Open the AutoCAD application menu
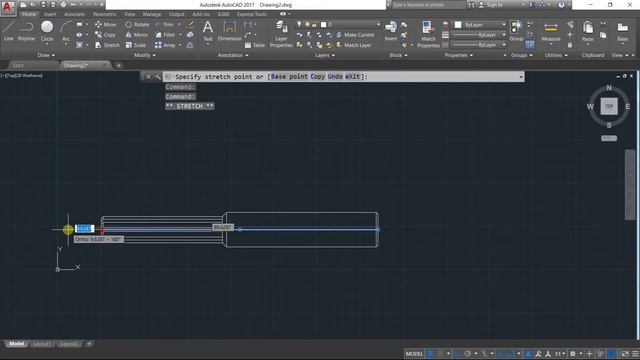The width and height of the screenshot is (640, 360). click(8, 8)
